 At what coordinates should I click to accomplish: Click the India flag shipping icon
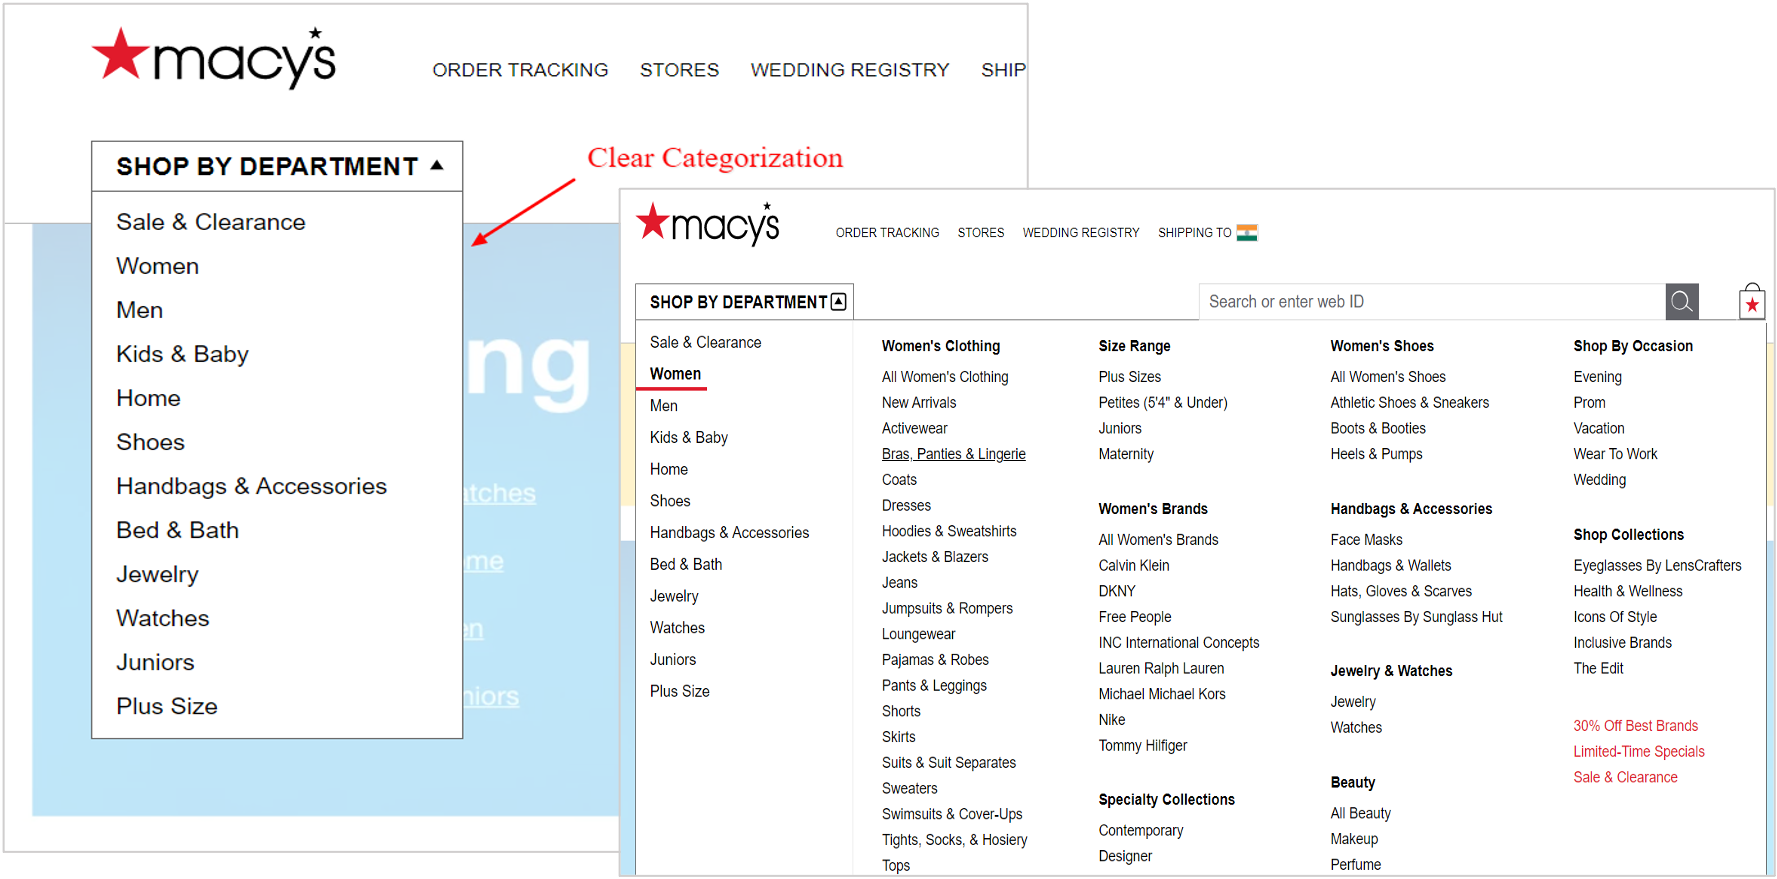[1247, 233]
